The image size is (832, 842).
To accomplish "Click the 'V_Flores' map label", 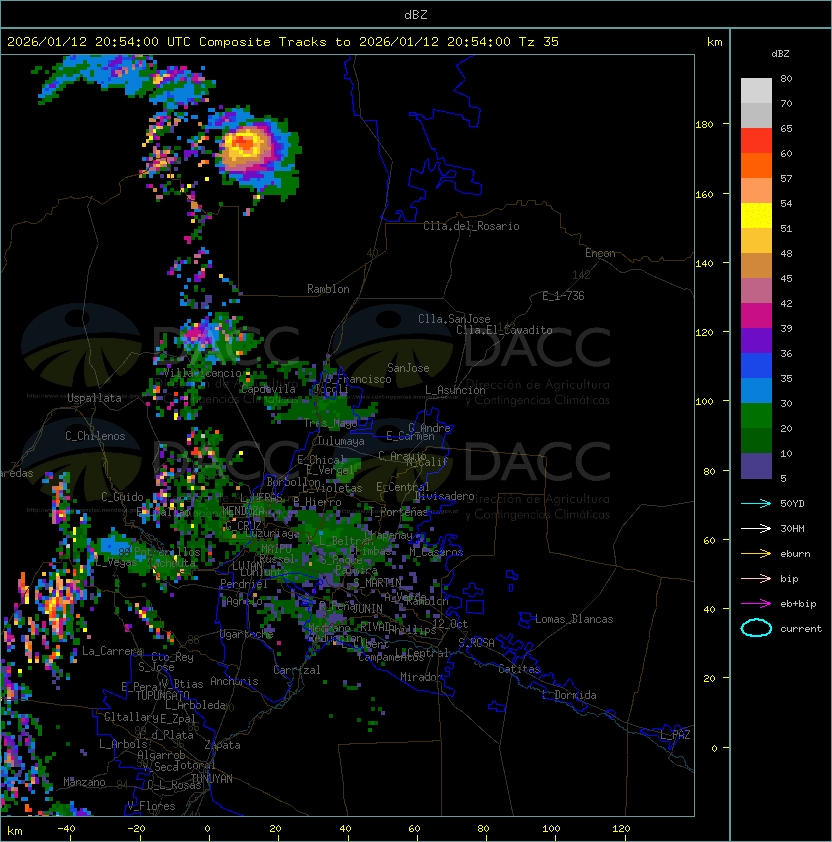I will pyautogui.click(x=151, y=806).
